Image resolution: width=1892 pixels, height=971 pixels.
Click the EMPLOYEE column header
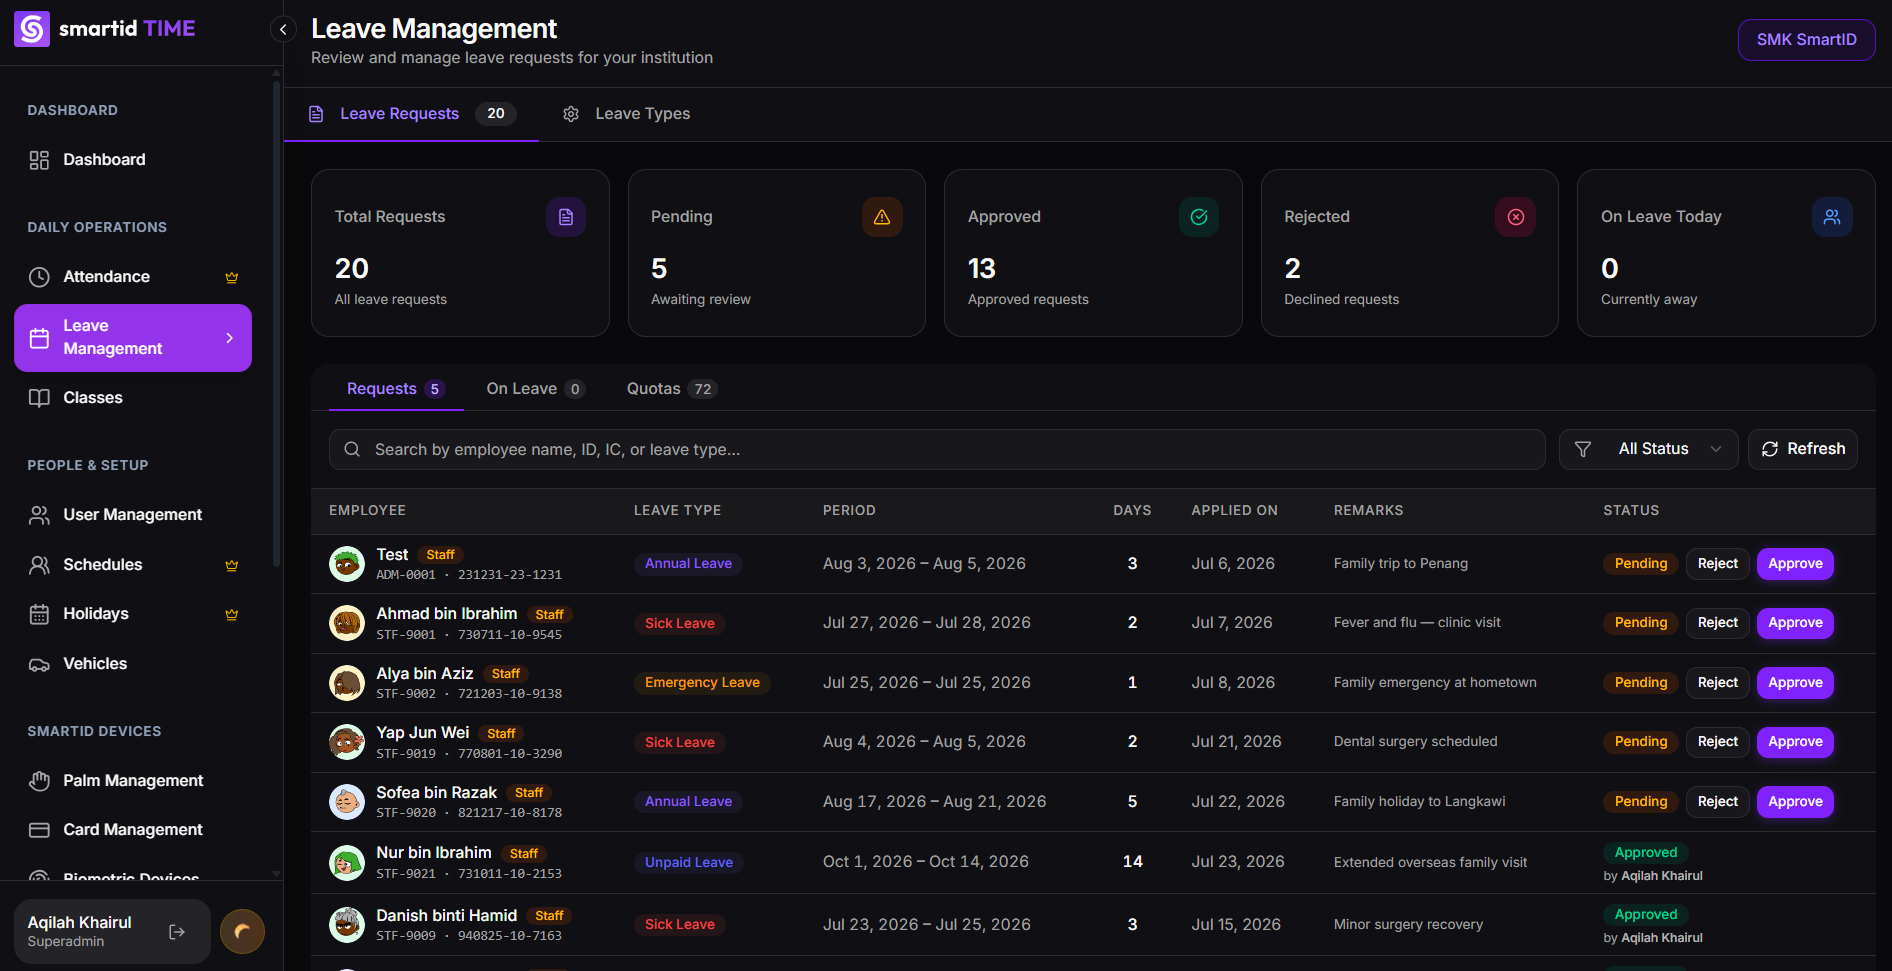pyautogui.click(x=367, y=511)
